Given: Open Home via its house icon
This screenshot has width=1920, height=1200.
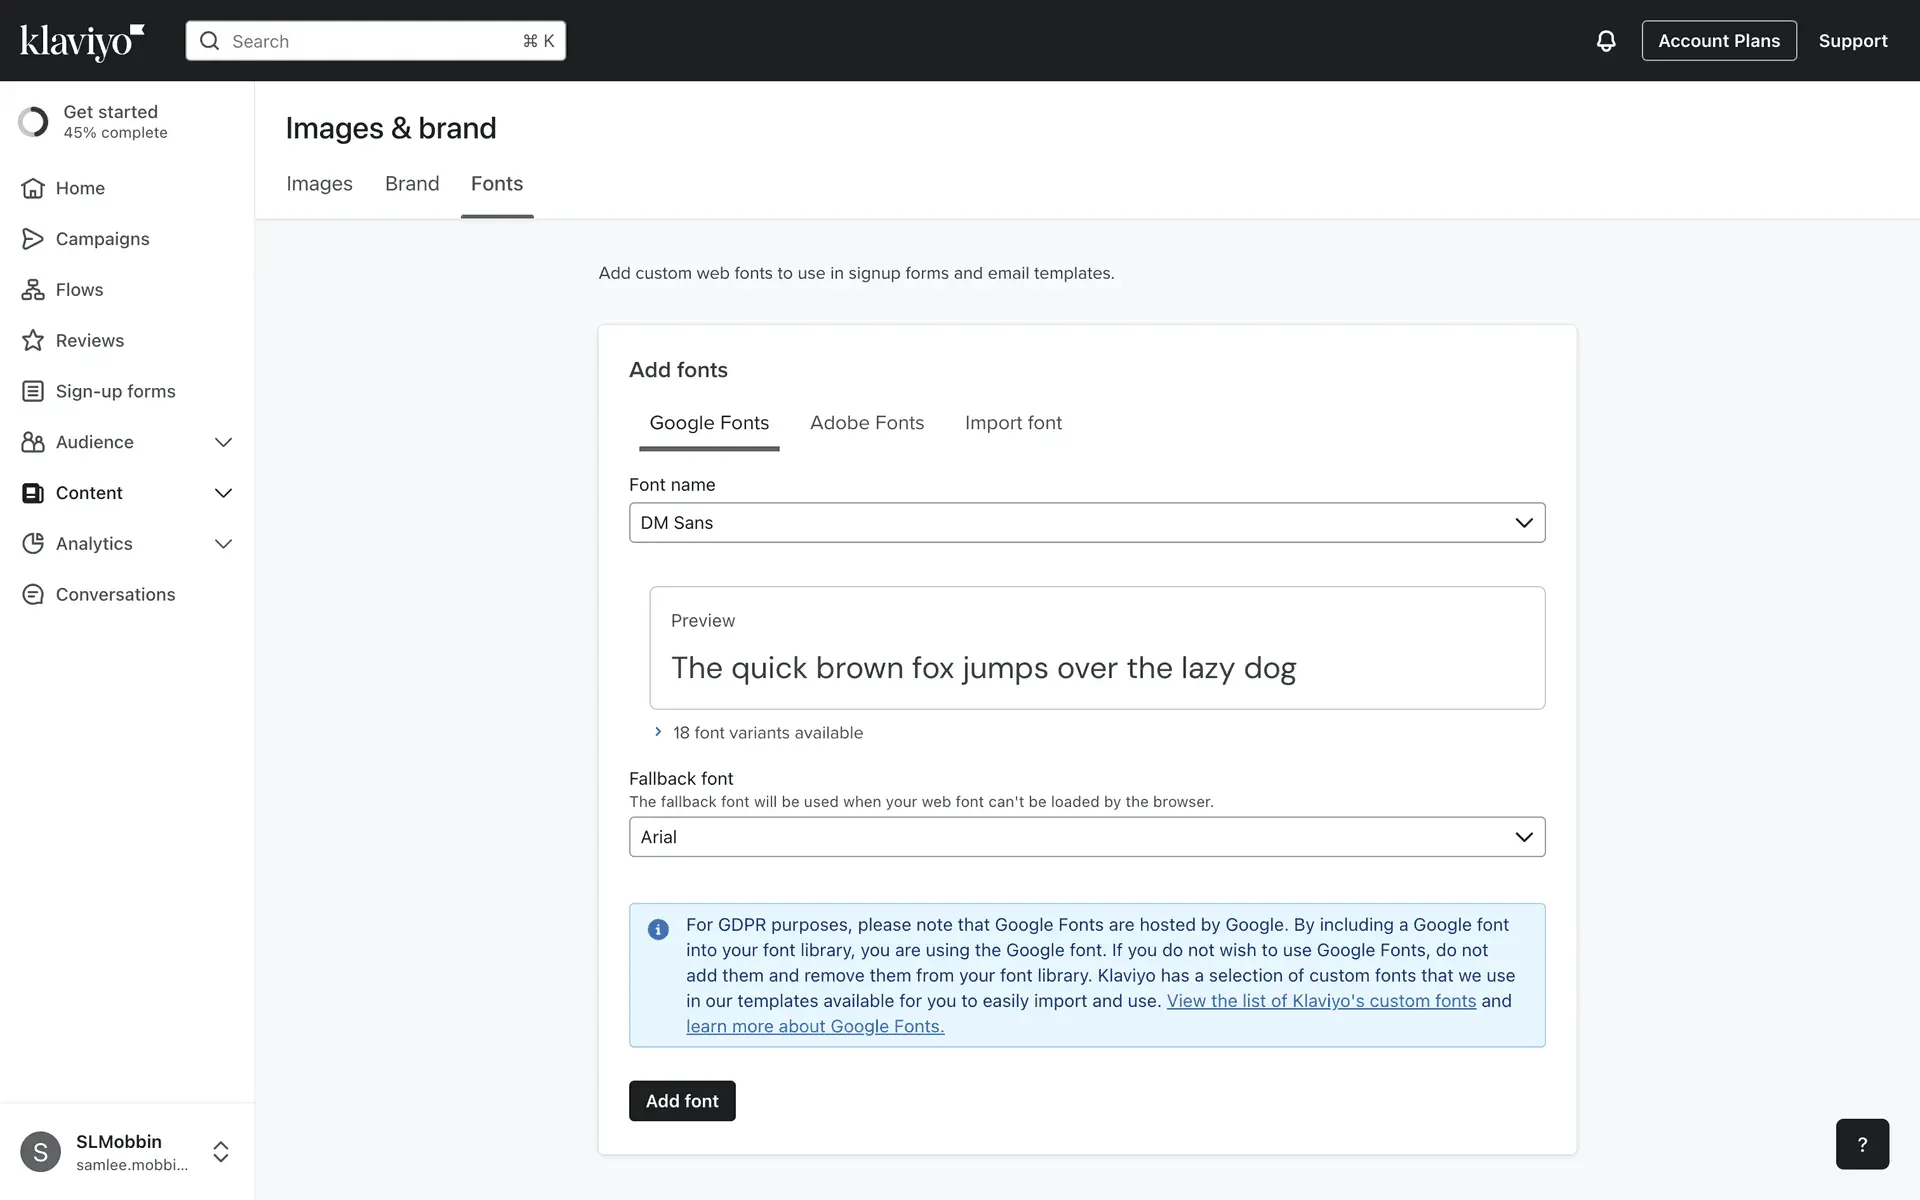Looking at the screenshot, I should (x=33, y=188).
